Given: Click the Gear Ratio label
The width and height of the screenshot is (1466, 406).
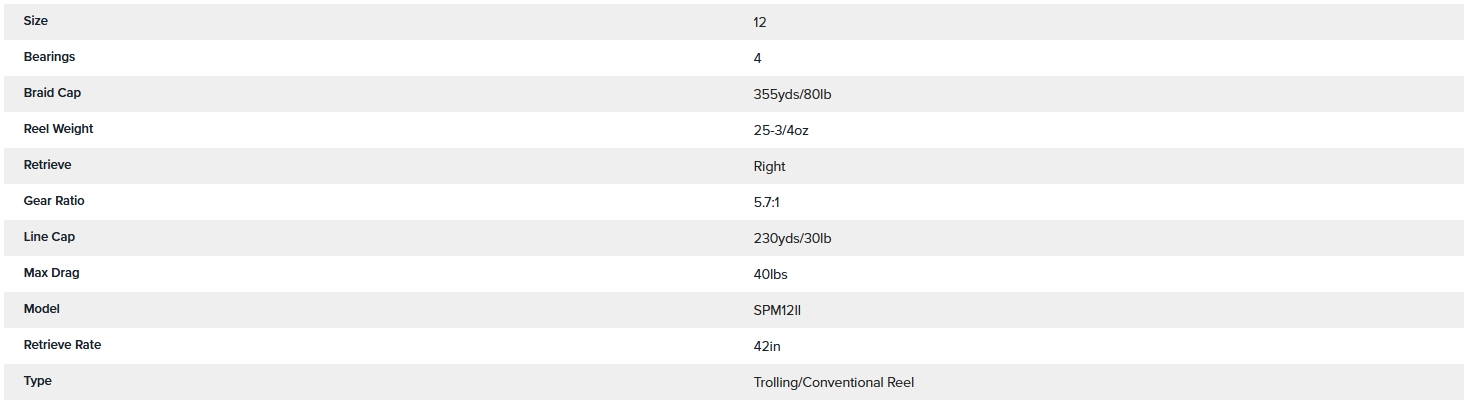Looking at the screenshot, I should coord(54,201).
